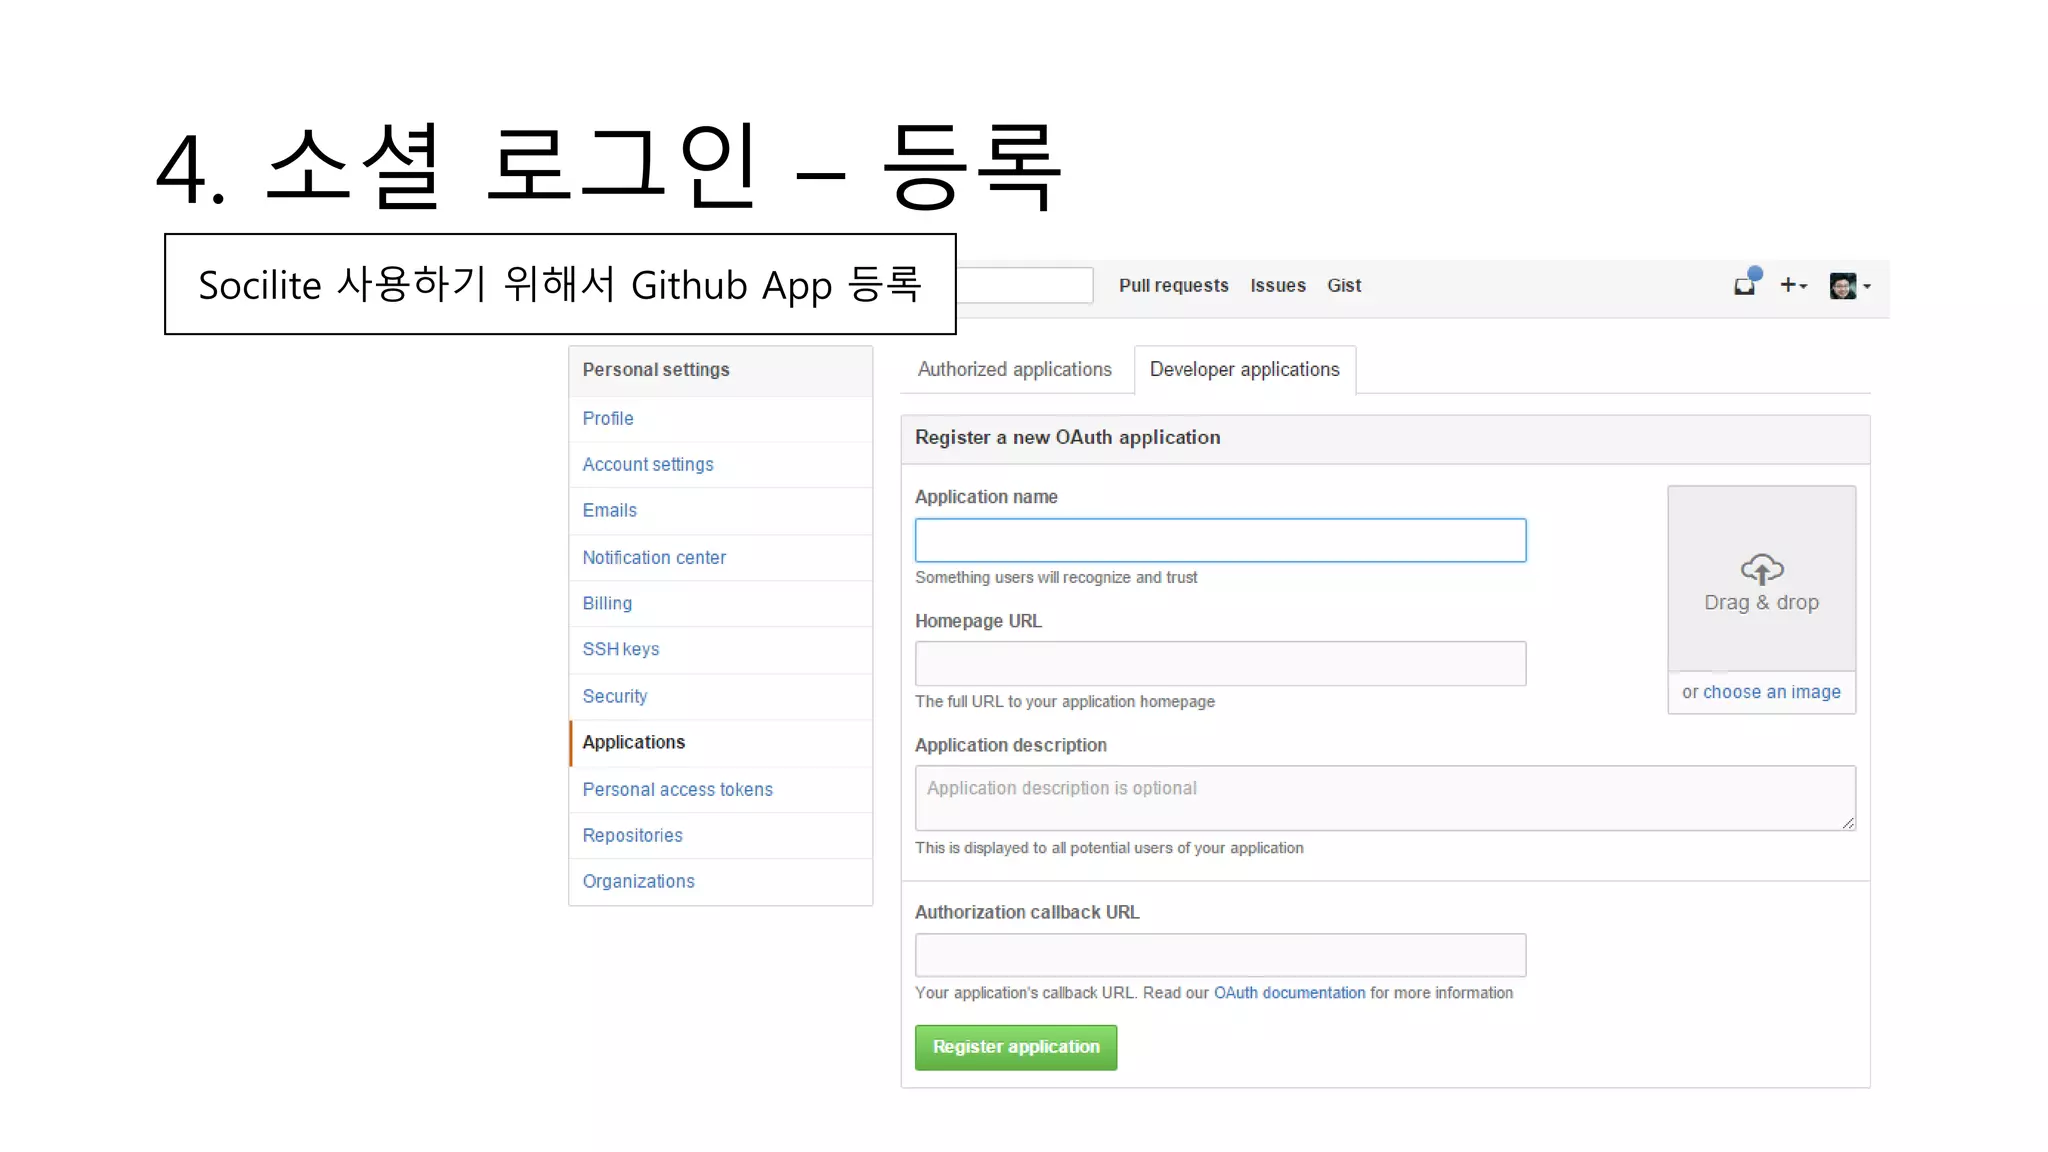Open Profile settings in sidebar
The image size is (2048, 1152).
pos(720,419)
